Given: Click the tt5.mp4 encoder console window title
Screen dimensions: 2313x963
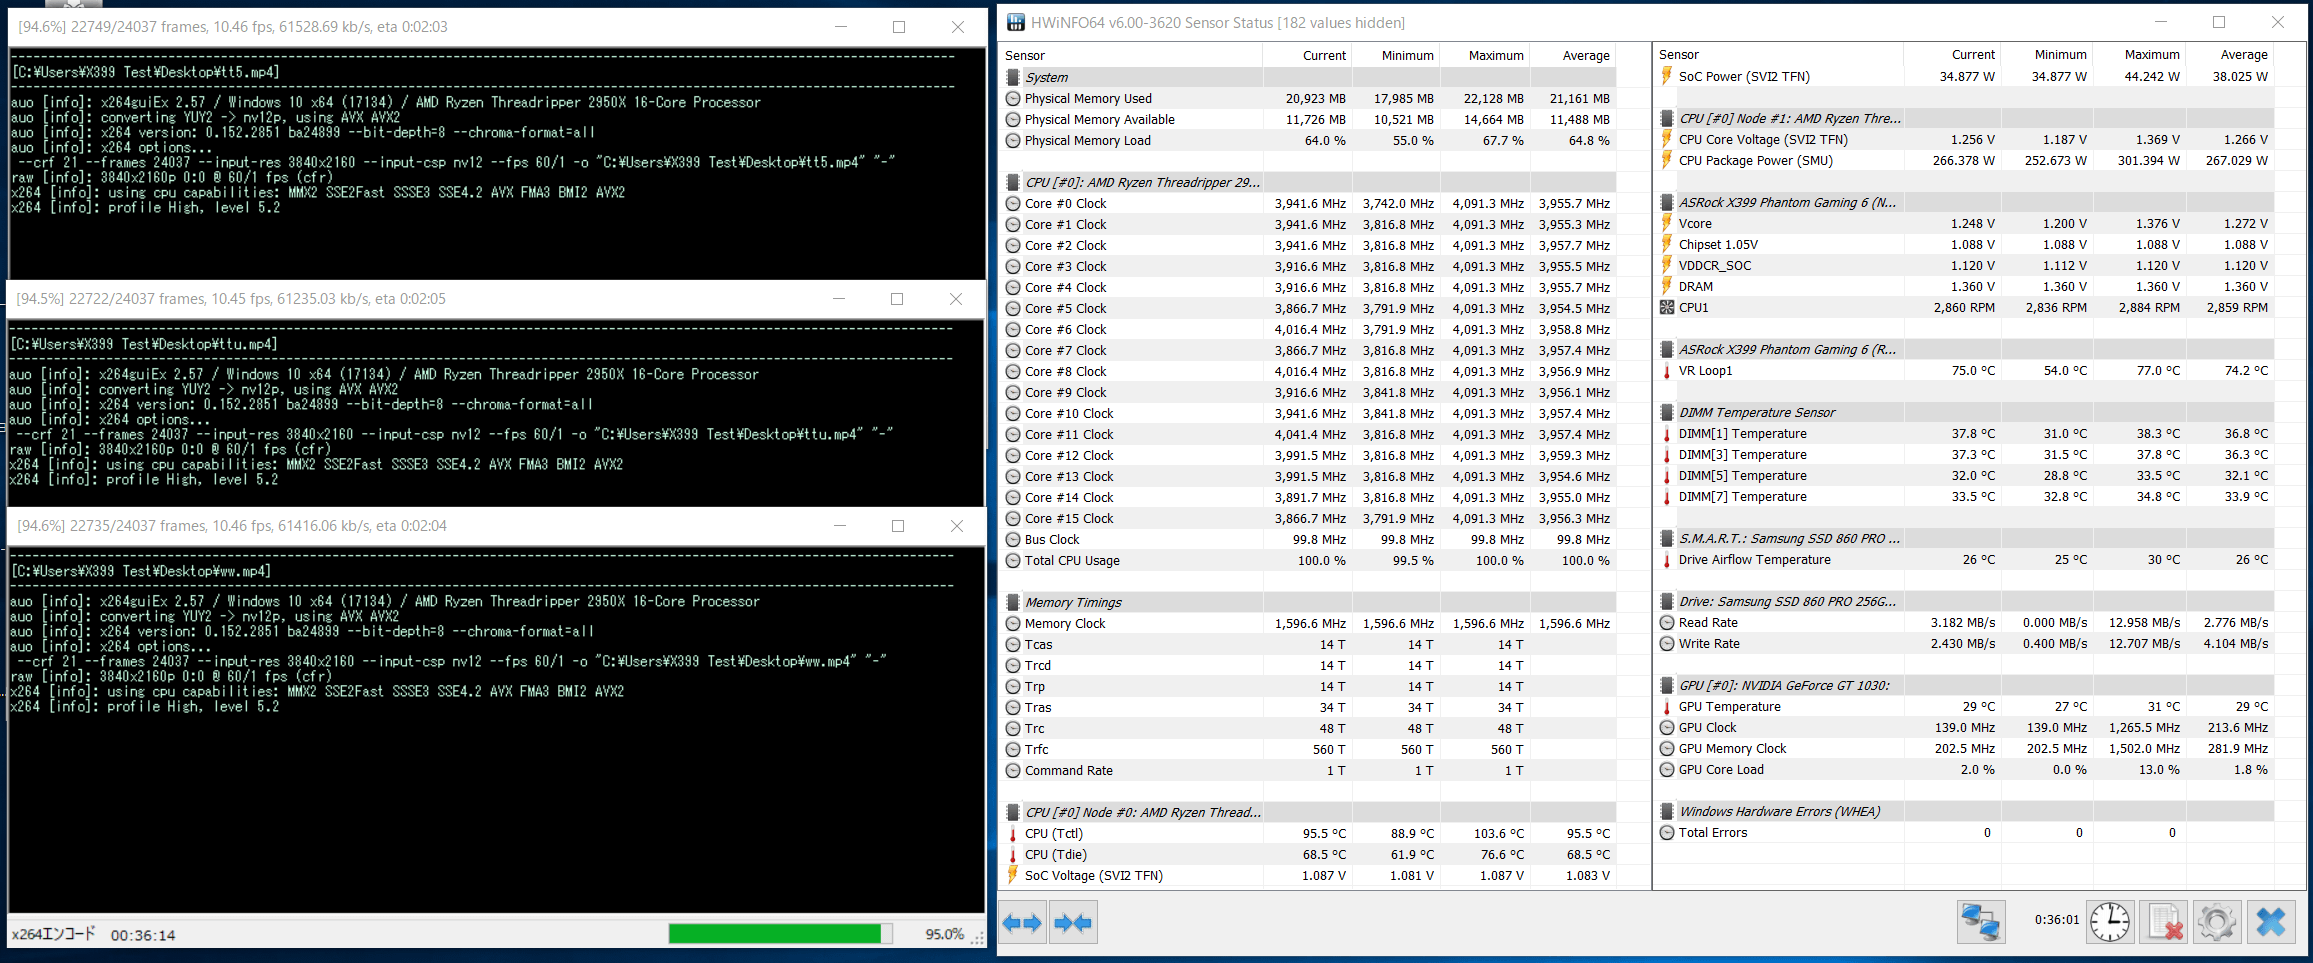Looking at the screenshot, I should tap(233, 27).
